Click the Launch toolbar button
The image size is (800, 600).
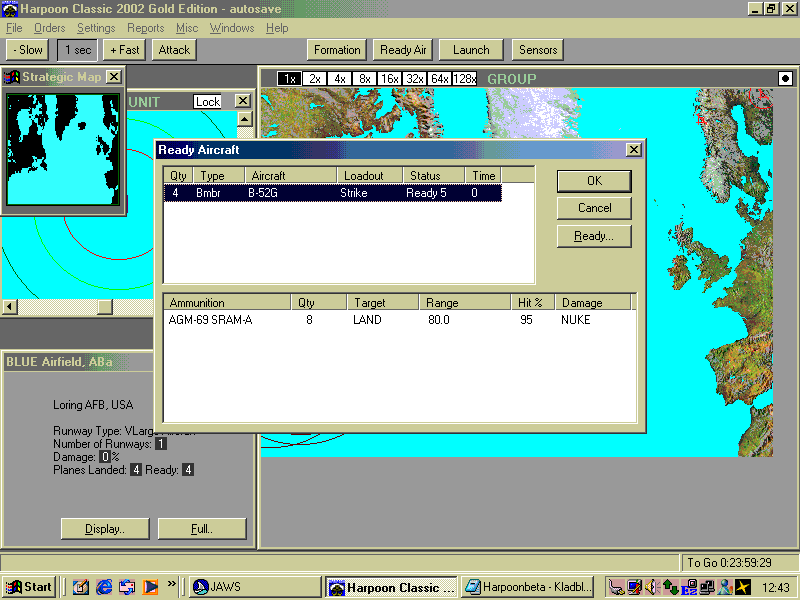(x=471, y=50)
